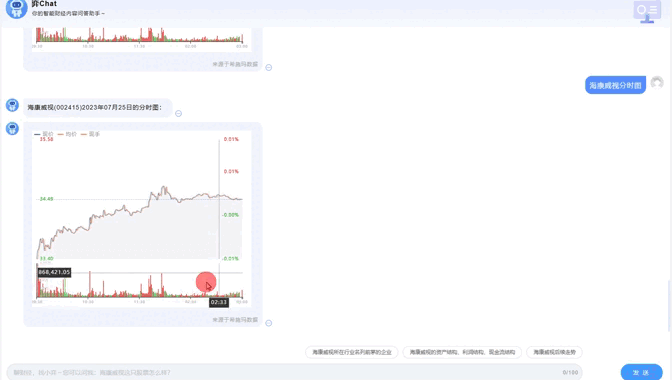
Task: Open the search list icon at top right
Action: coord(647,11)
